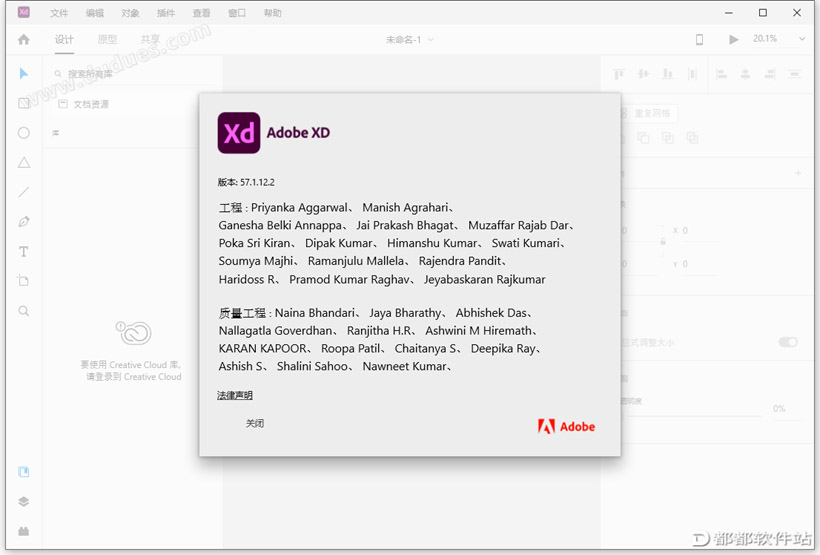Open the 法律声明 legal notices link

pyautogui.click(x=235, y=395)
